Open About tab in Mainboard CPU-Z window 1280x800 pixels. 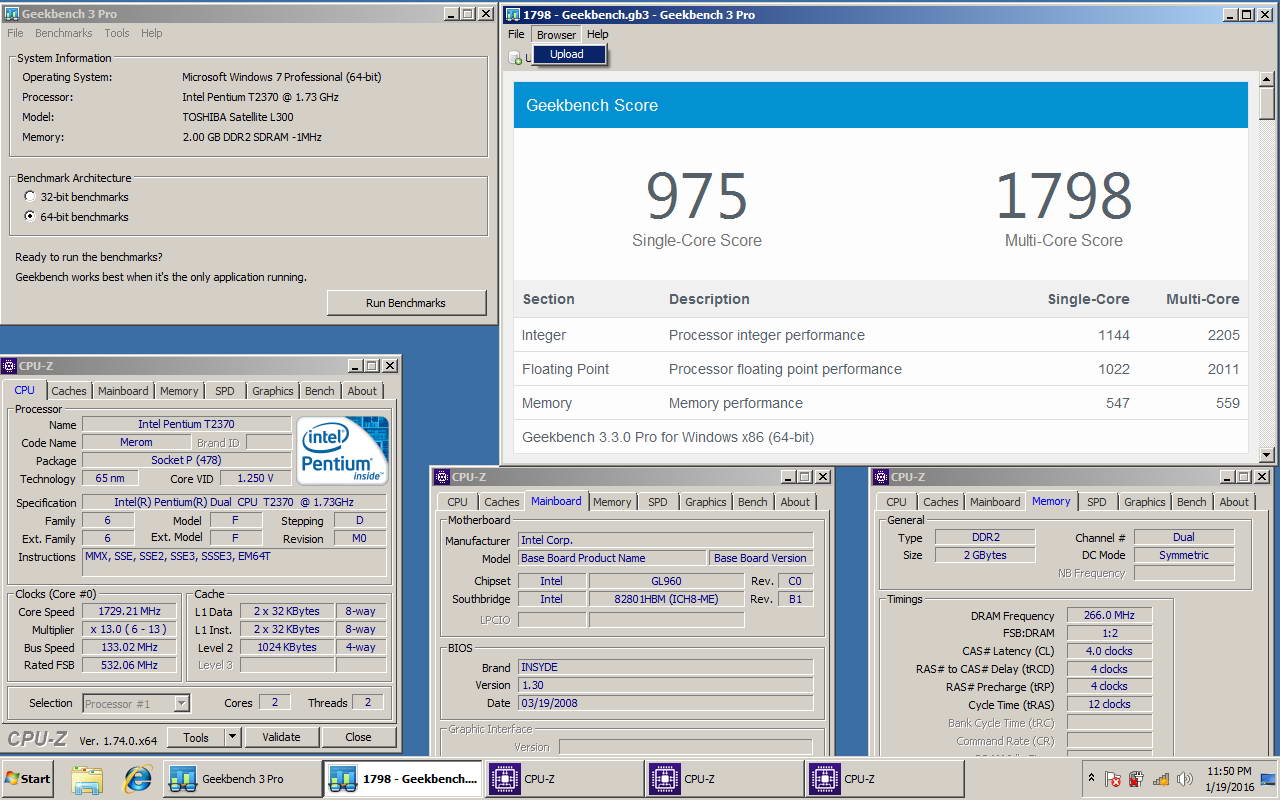click(x=796, y=502)
